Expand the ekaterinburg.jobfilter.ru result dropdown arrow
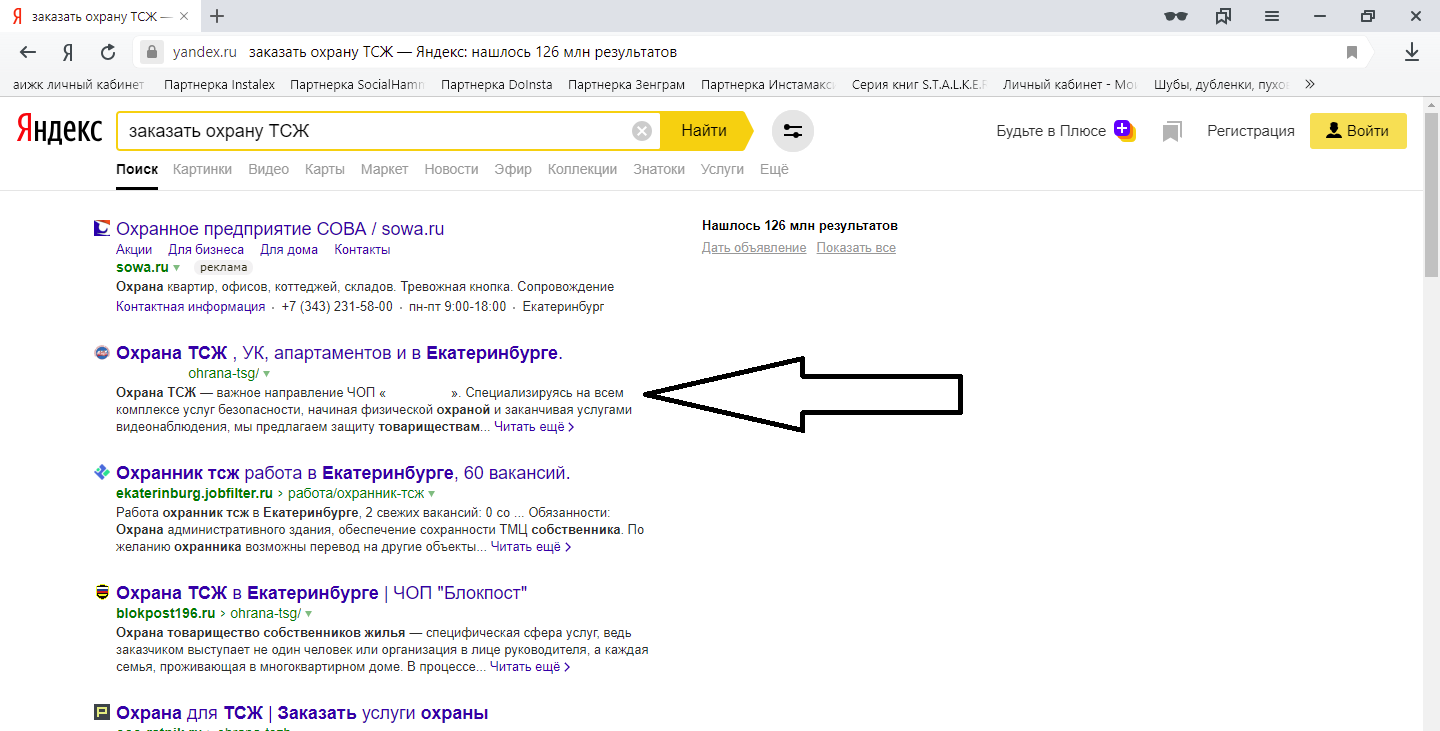 431,494
